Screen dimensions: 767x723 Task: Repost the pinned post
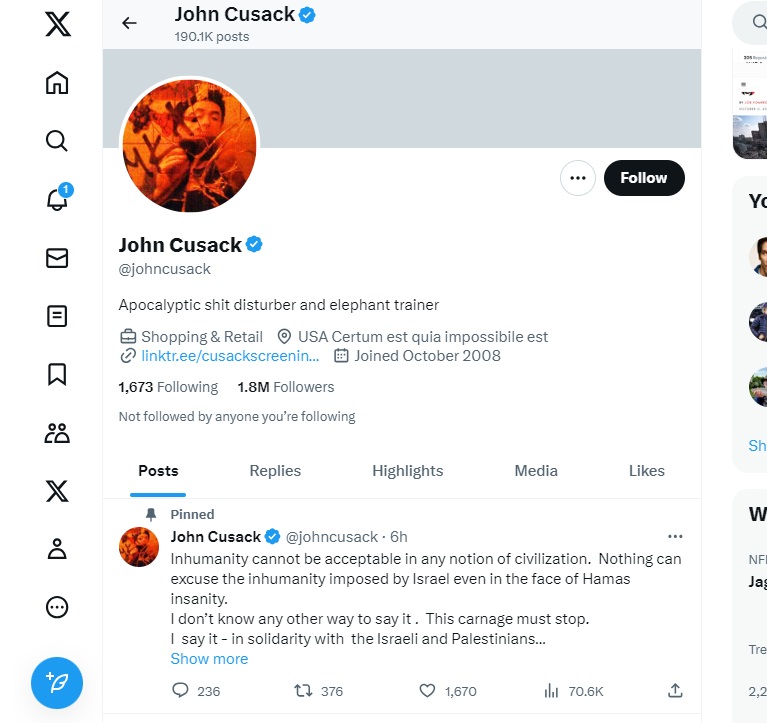(303, 691)
